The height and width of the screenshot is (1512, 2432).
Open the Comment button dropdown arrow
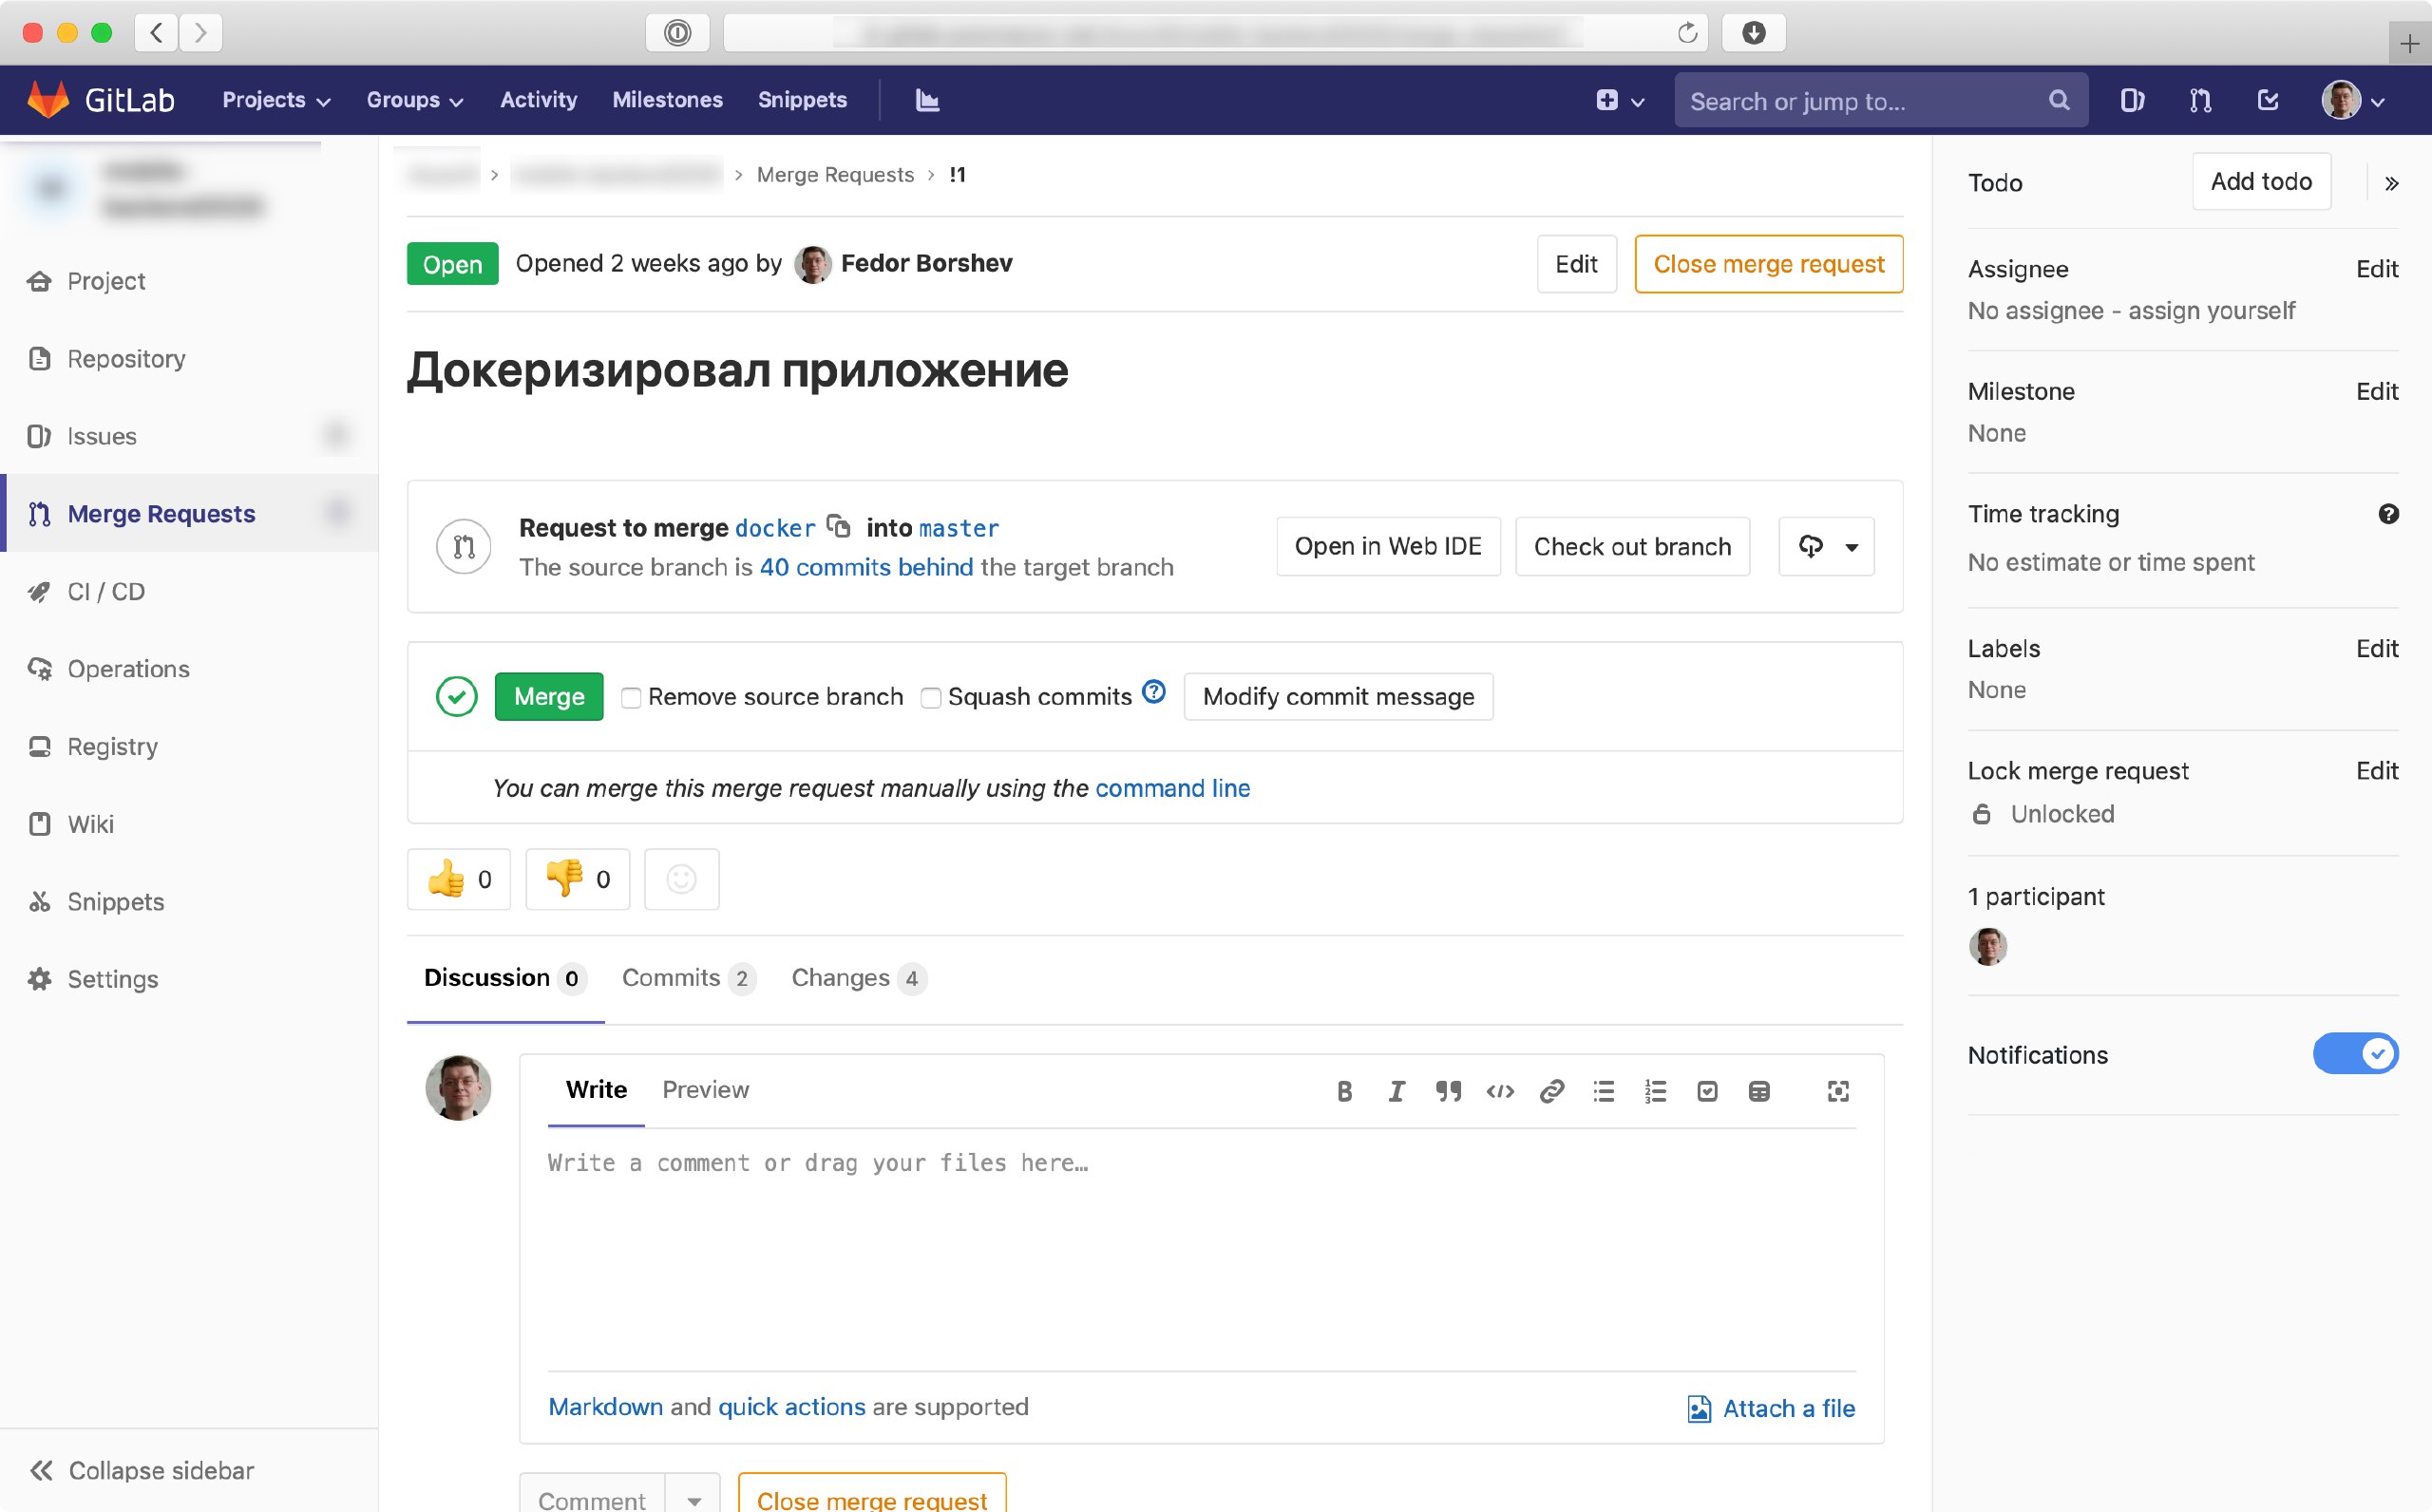[x=693, y=1498]
